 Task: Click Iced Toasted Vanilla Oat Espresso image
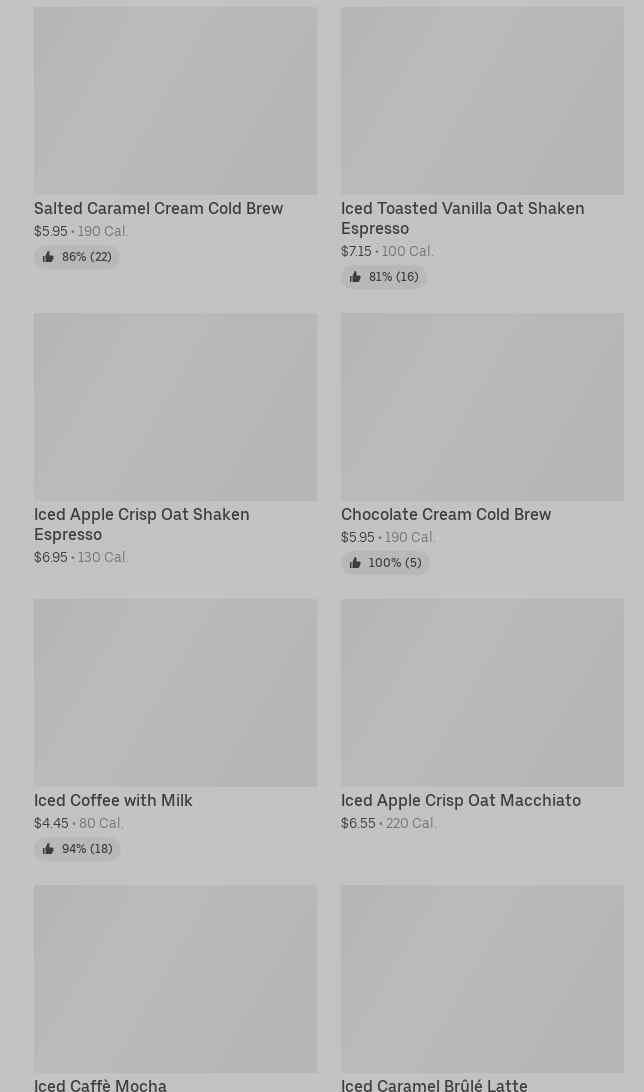tap(482, 100)
